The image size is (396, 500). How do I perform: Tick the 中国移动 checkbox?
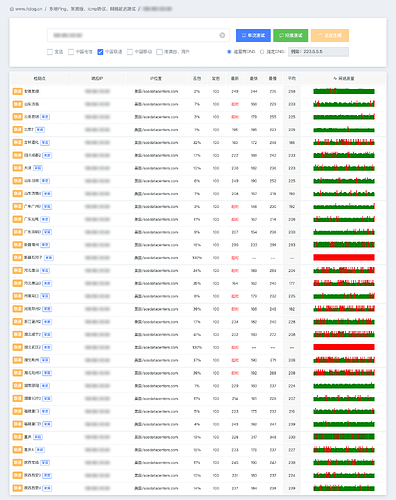coord(130,52)
